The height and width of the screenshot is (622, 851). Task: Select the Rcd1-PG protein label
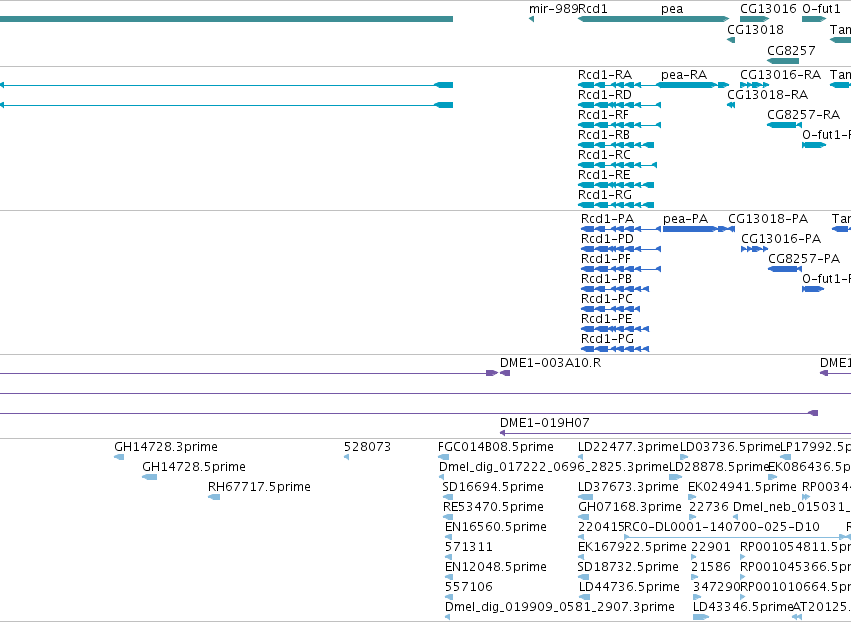pyautogui.click(x=607, y=339)
